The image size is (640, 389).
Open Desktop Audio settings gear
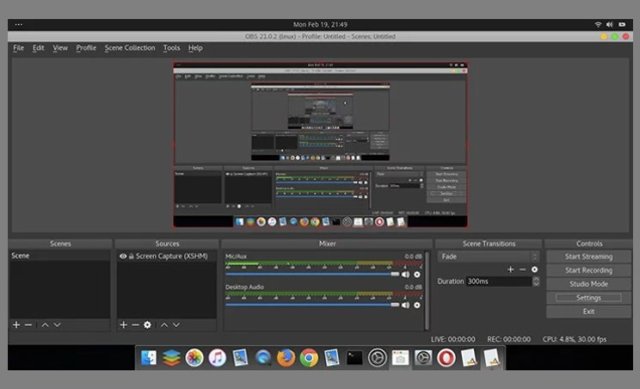point(417,305)
